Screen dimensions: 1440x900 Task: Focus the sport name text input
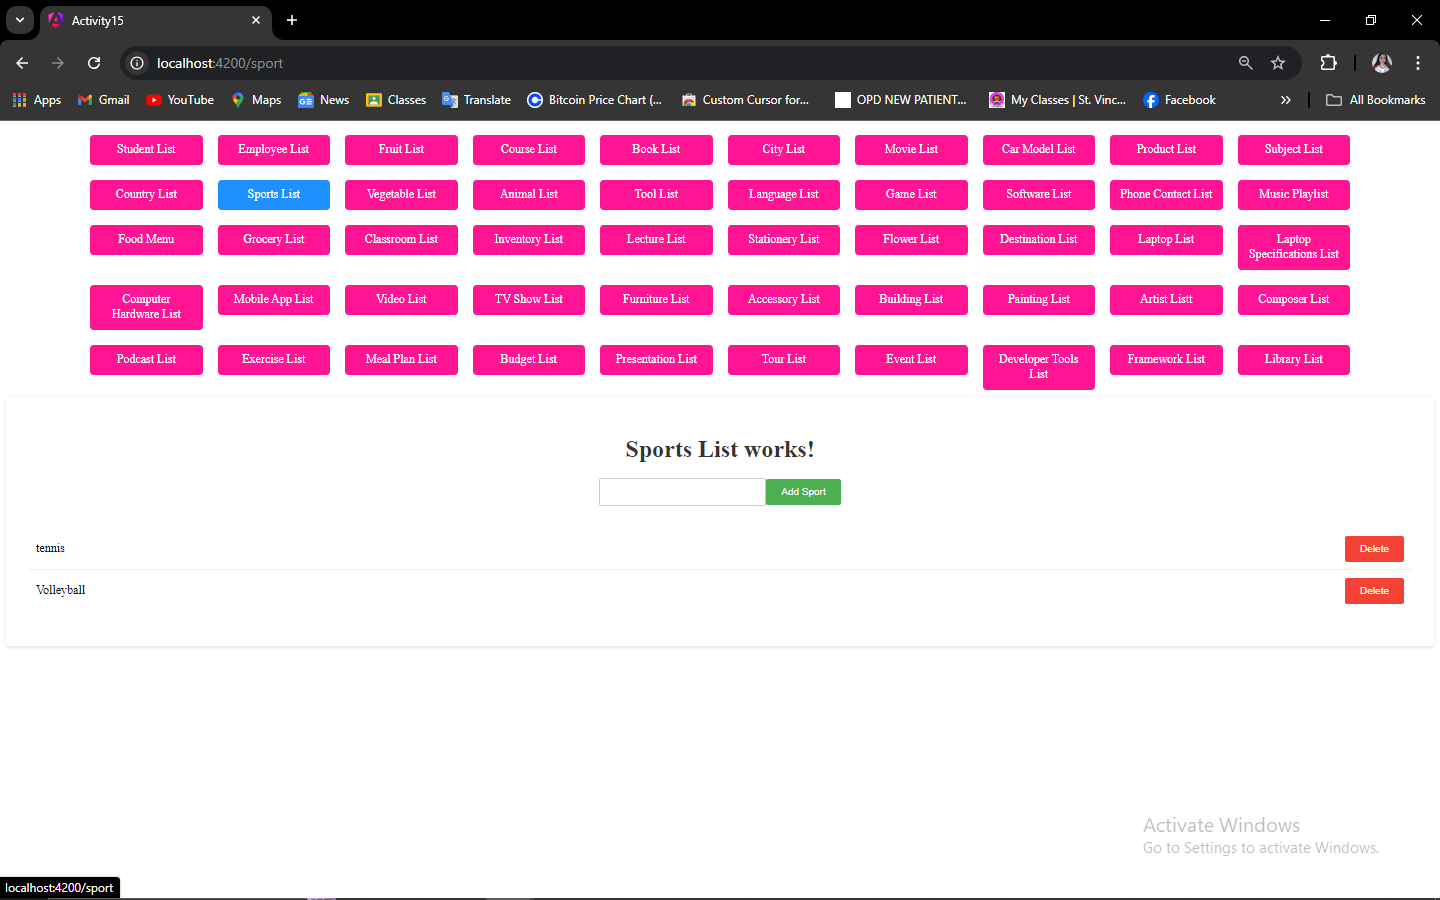682,492
